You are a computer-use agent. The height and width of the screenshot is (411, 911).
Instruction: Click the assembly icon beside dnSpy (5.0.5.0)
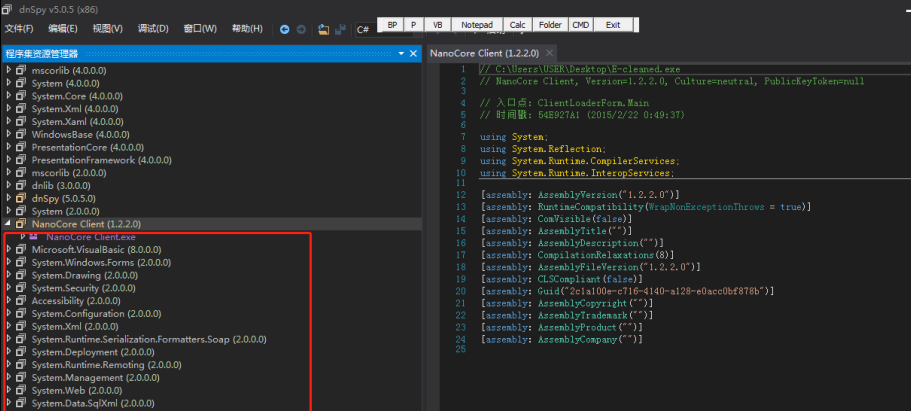point(21,198)
